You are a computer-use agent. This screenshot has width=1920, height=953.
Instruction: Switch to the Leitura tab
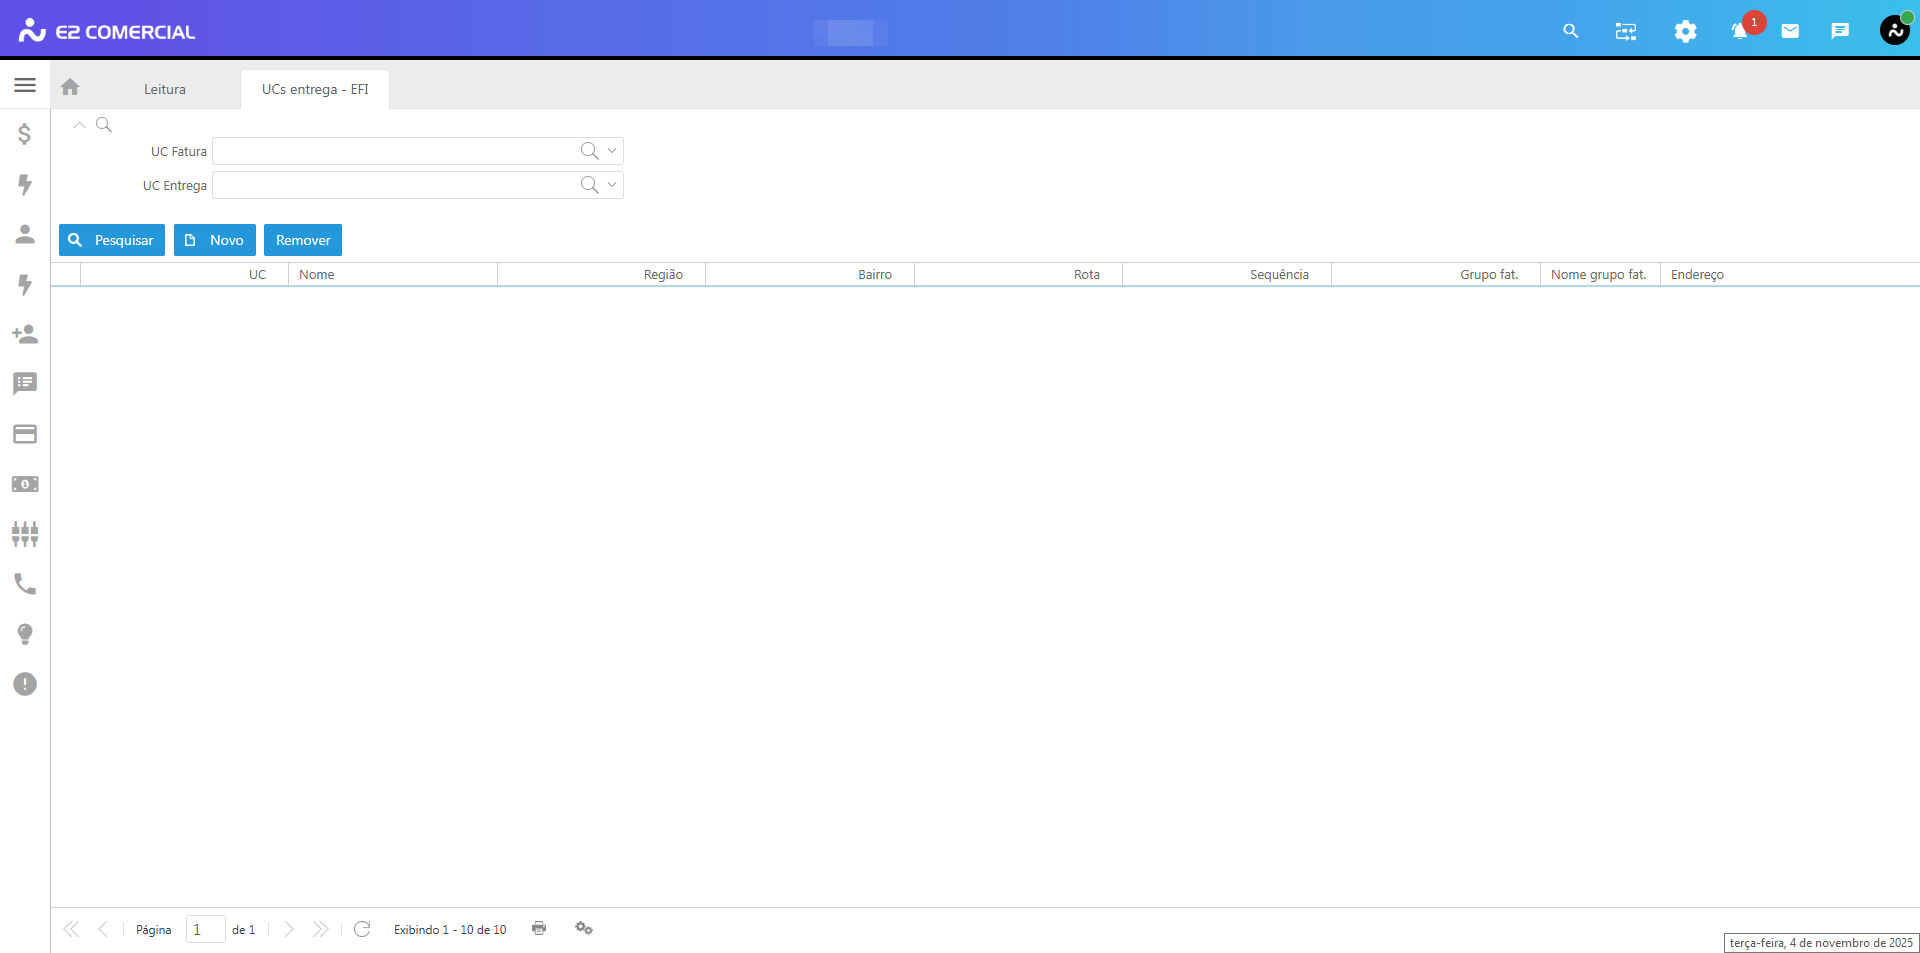165,89
